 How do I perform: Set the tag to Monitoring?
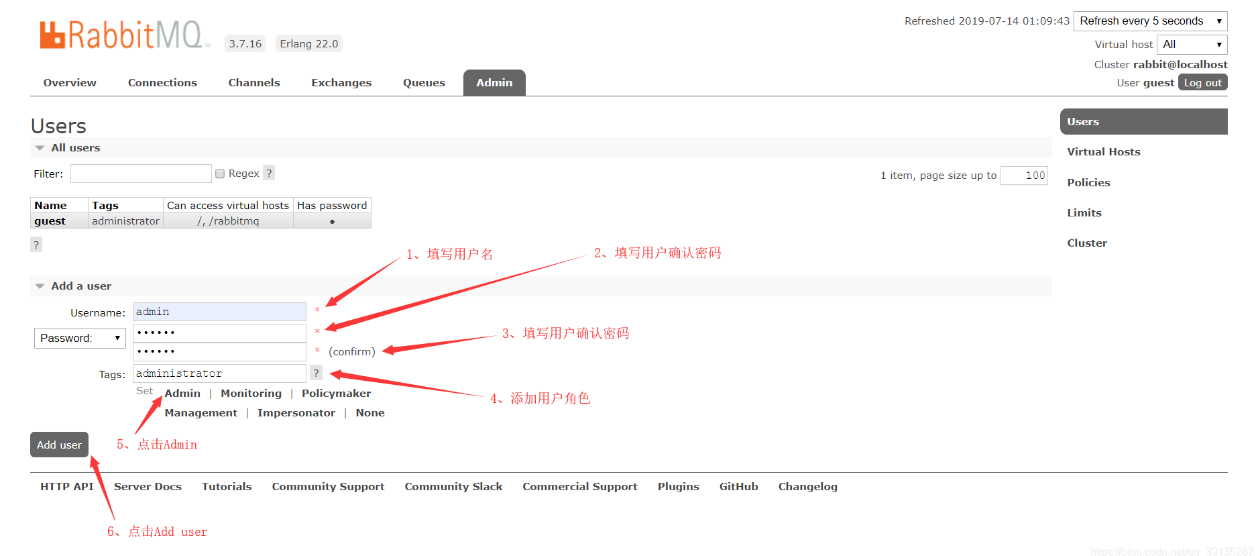[251, 394]
